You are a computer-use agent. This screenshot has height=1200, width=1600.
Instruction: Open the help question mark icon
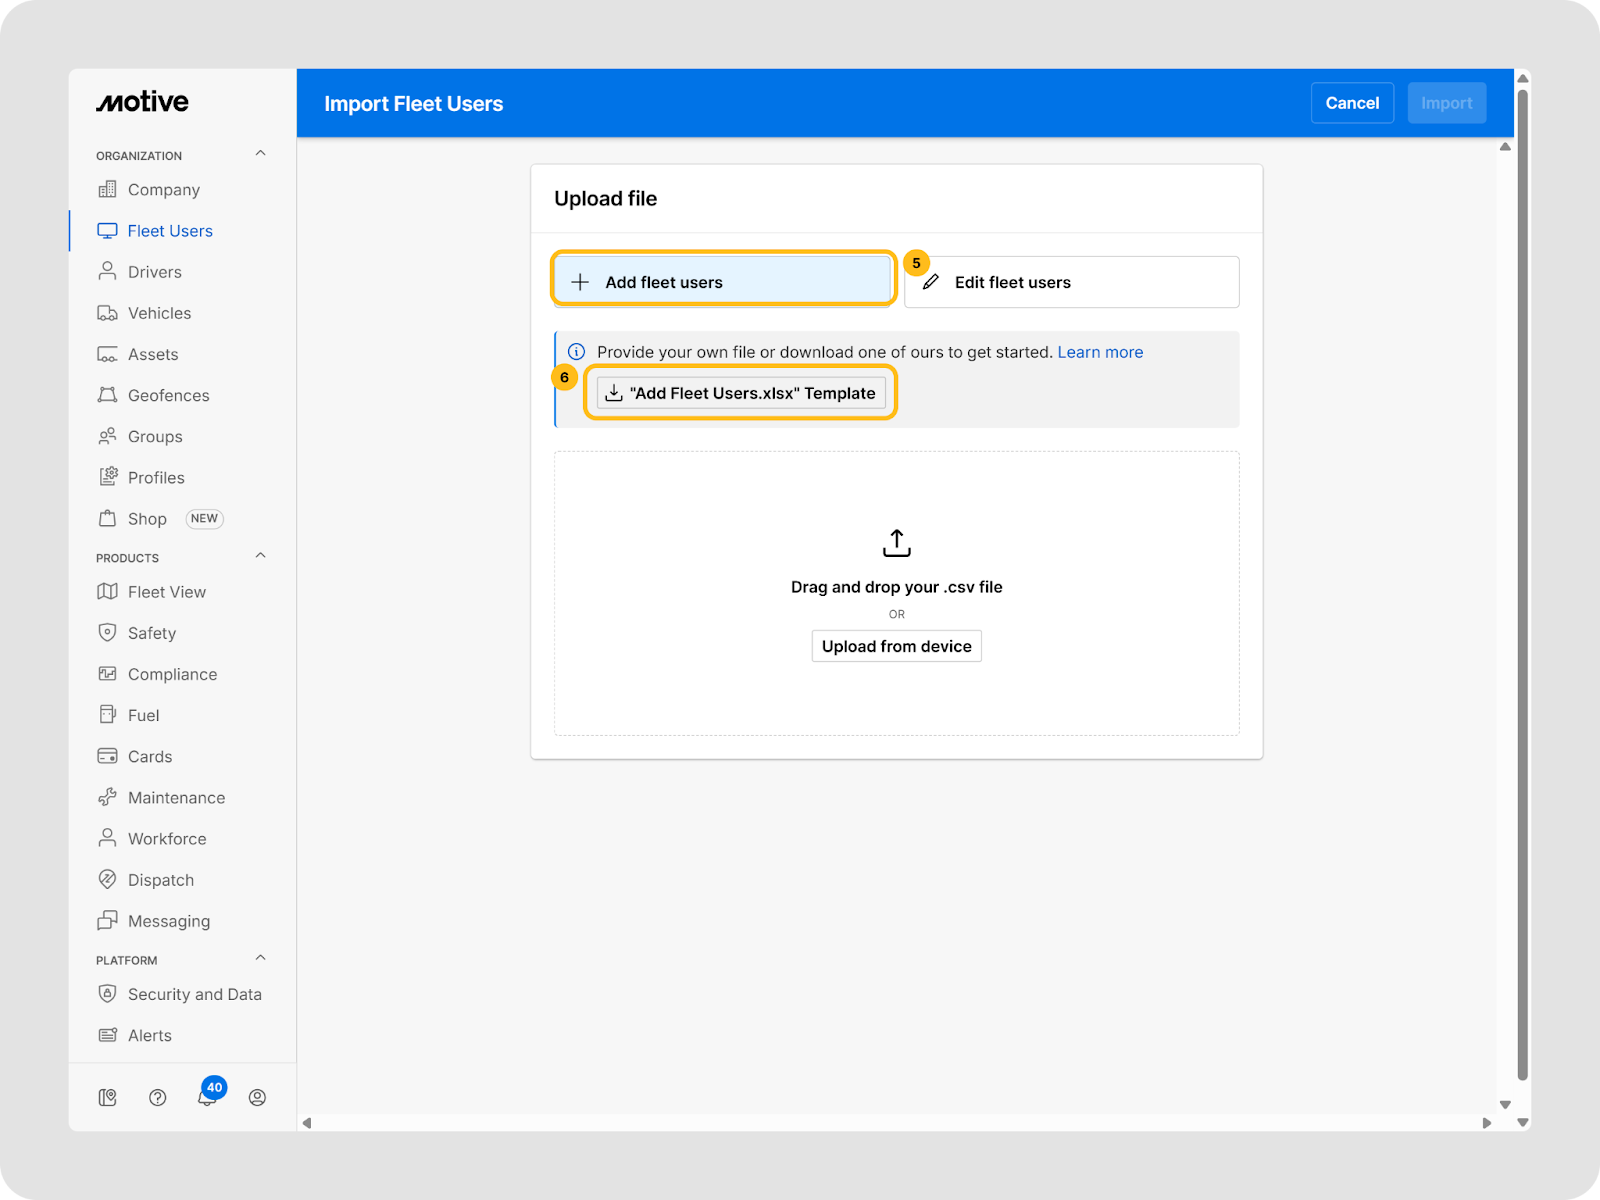point(157,1098)
